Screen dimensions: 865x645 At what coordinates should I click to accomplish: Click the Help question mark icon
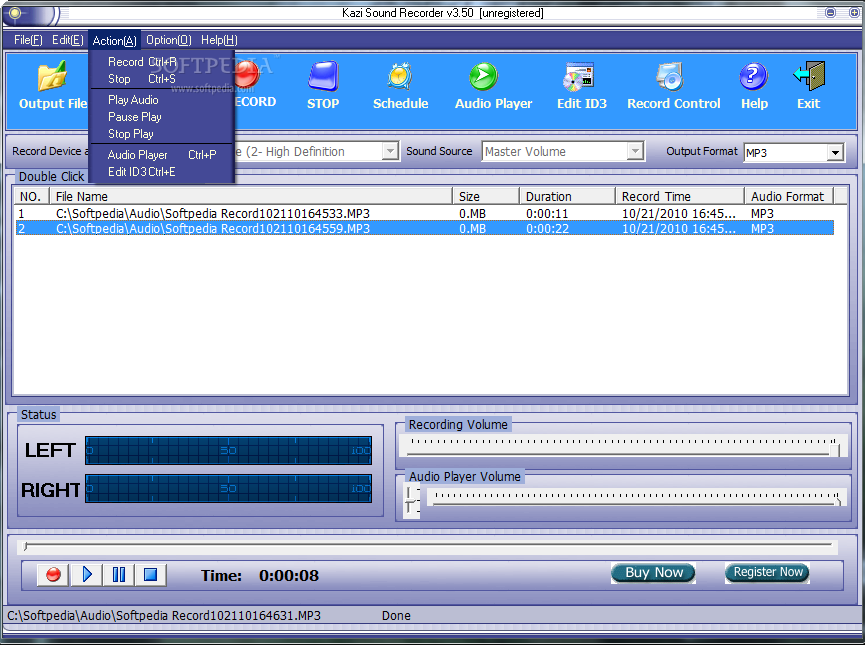[753, 76]
